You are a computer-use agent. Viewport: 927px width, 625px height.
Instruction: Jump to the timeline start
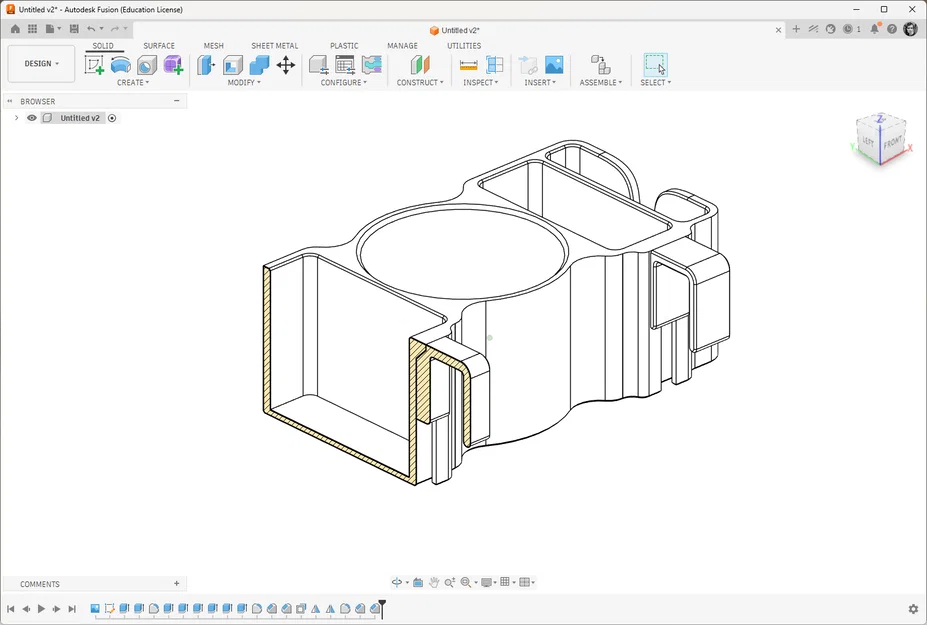click(11, 608)
